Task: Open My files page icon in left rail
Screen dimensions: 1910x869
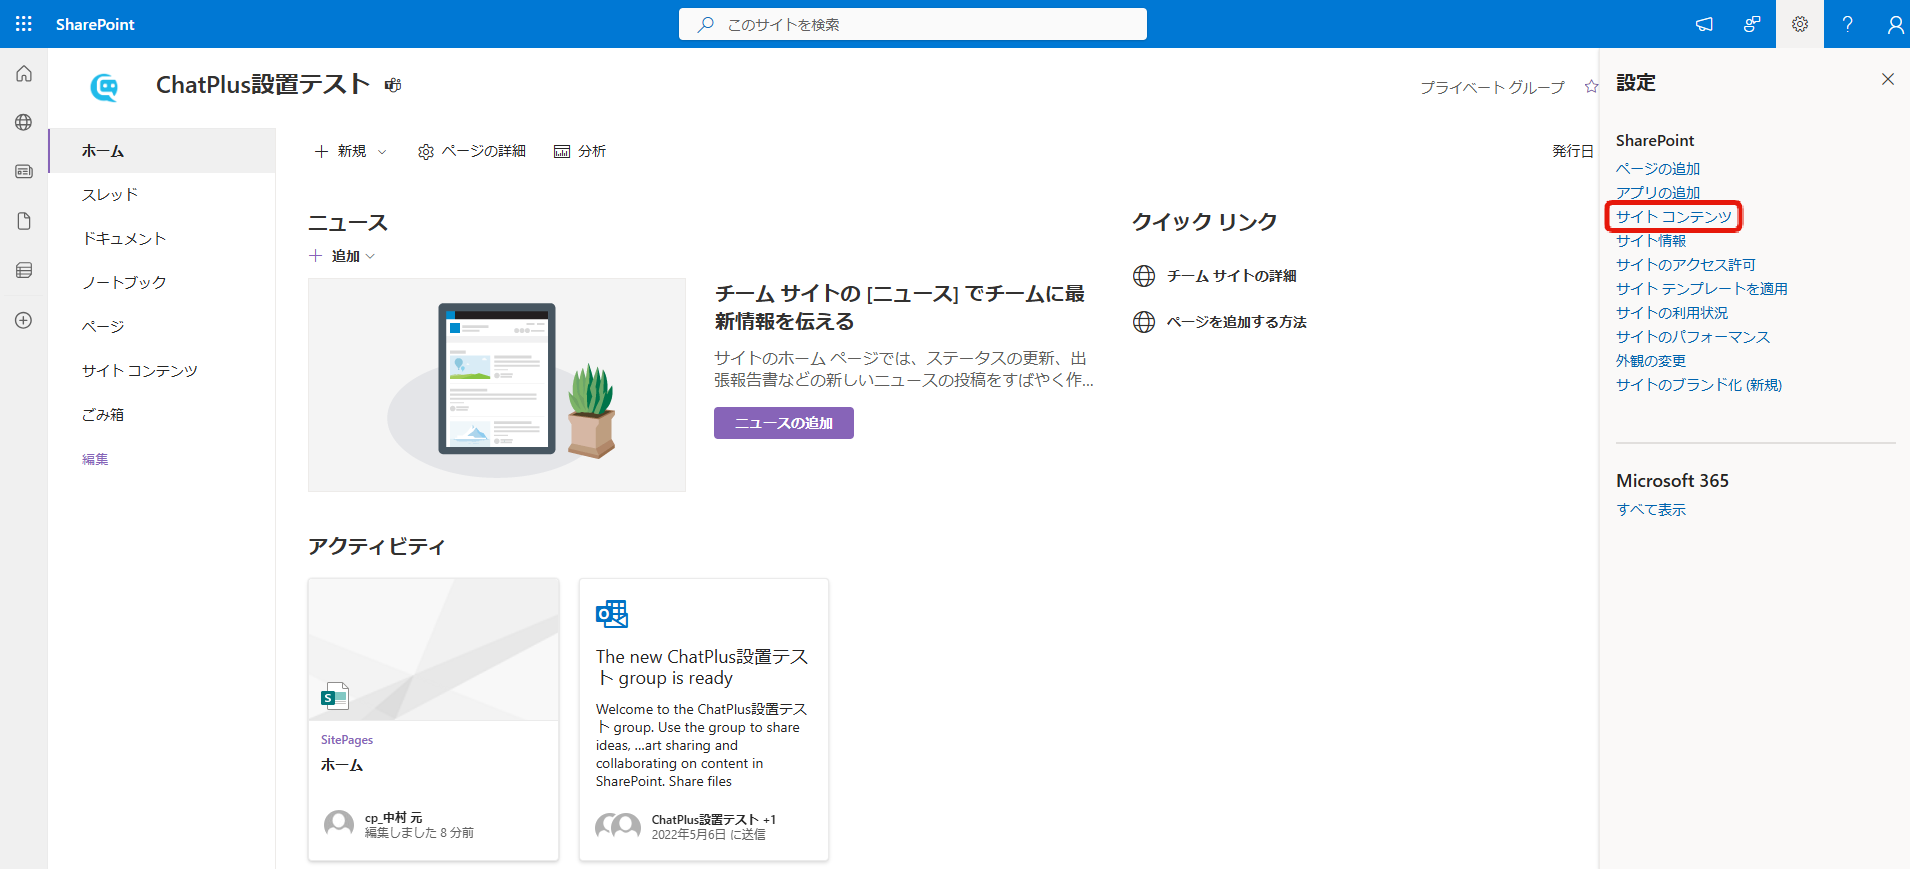Action: pos(24,221)
